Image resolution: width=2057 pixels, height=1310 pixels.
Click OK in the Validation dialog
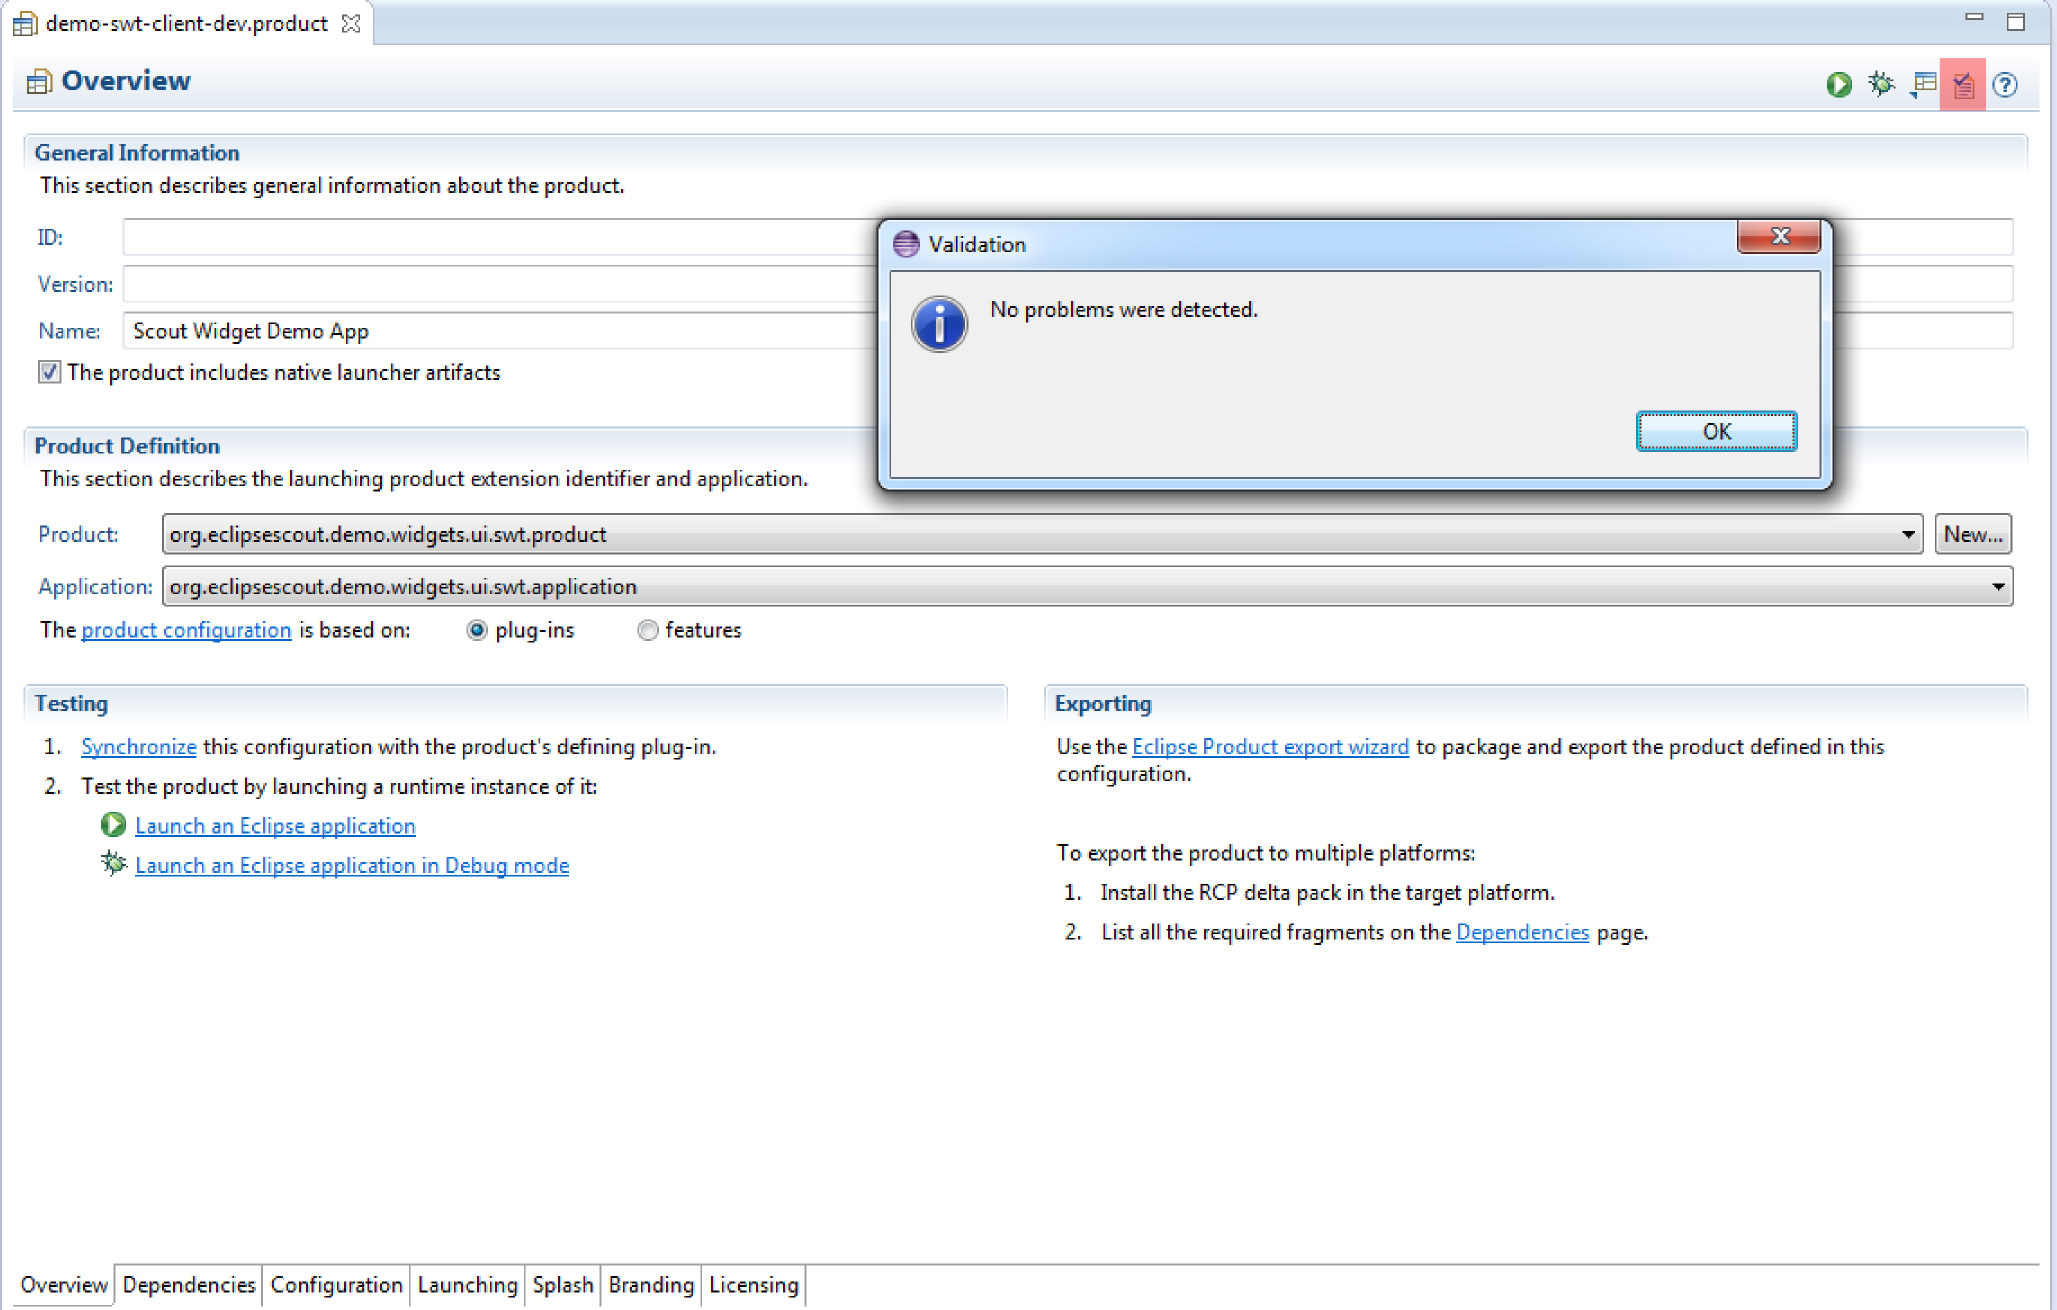click(1716, 431)
